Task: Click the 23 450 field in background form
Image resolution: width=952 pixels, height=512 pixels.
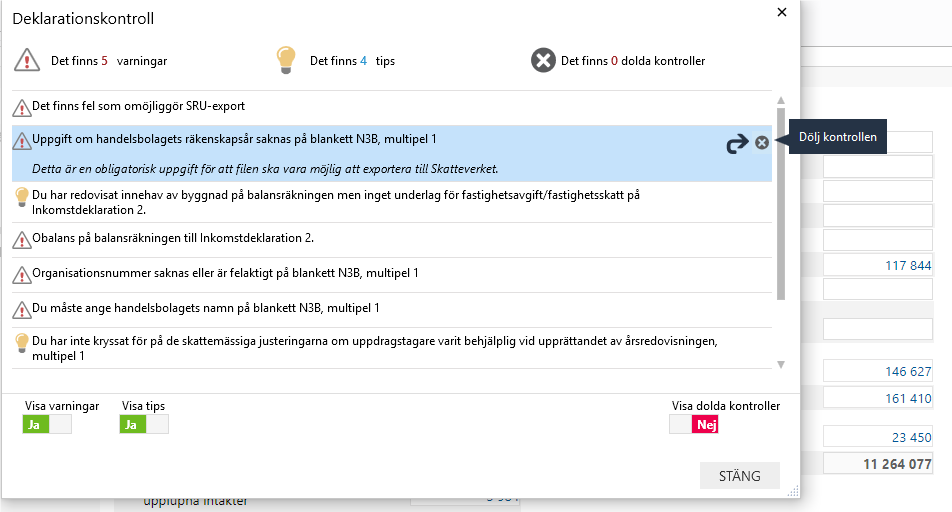Action: [878, 437]
